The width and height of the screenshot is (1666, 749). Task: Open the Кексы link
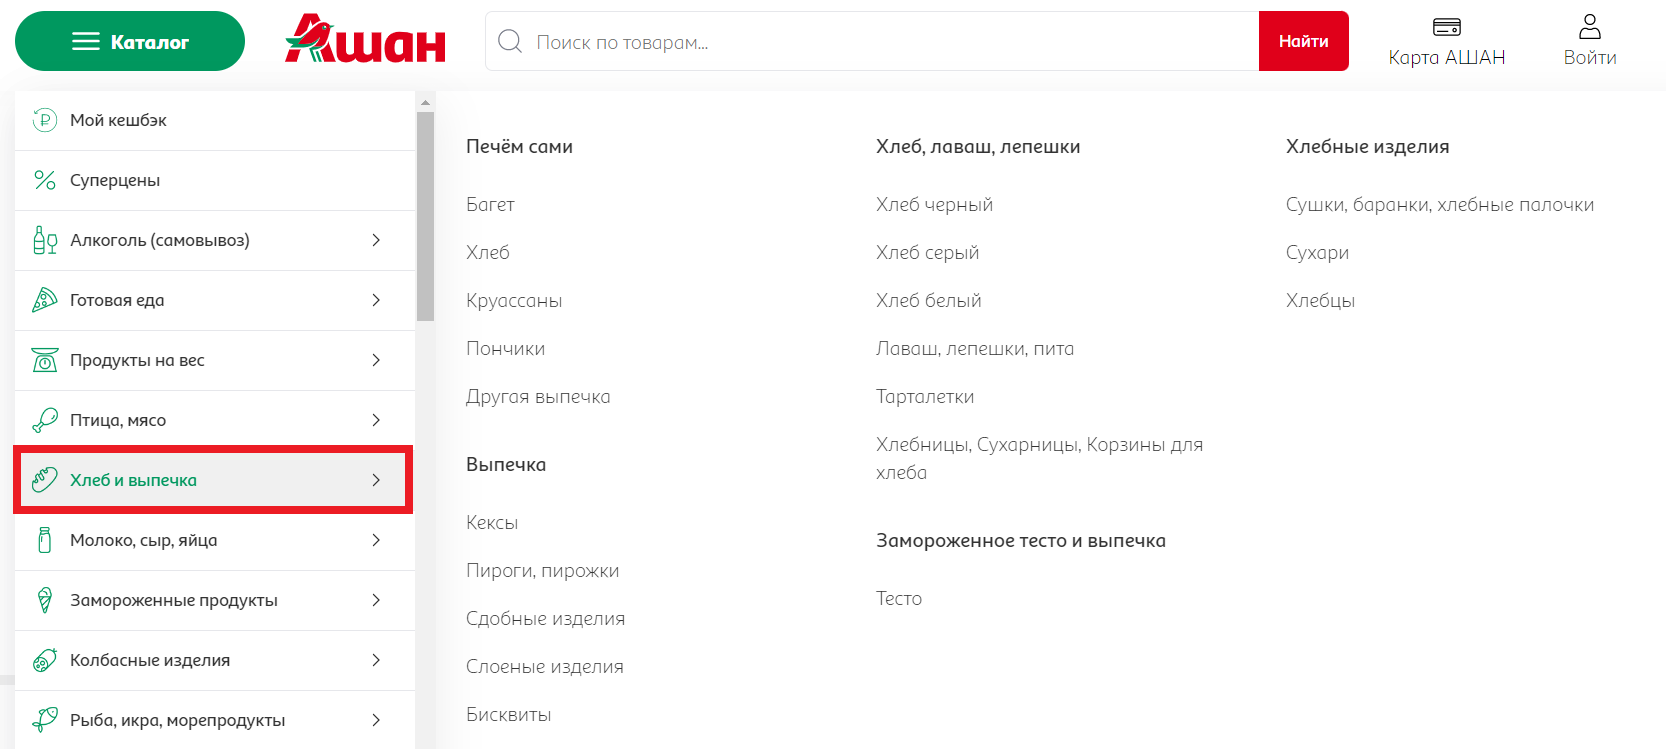coord(492,522)
